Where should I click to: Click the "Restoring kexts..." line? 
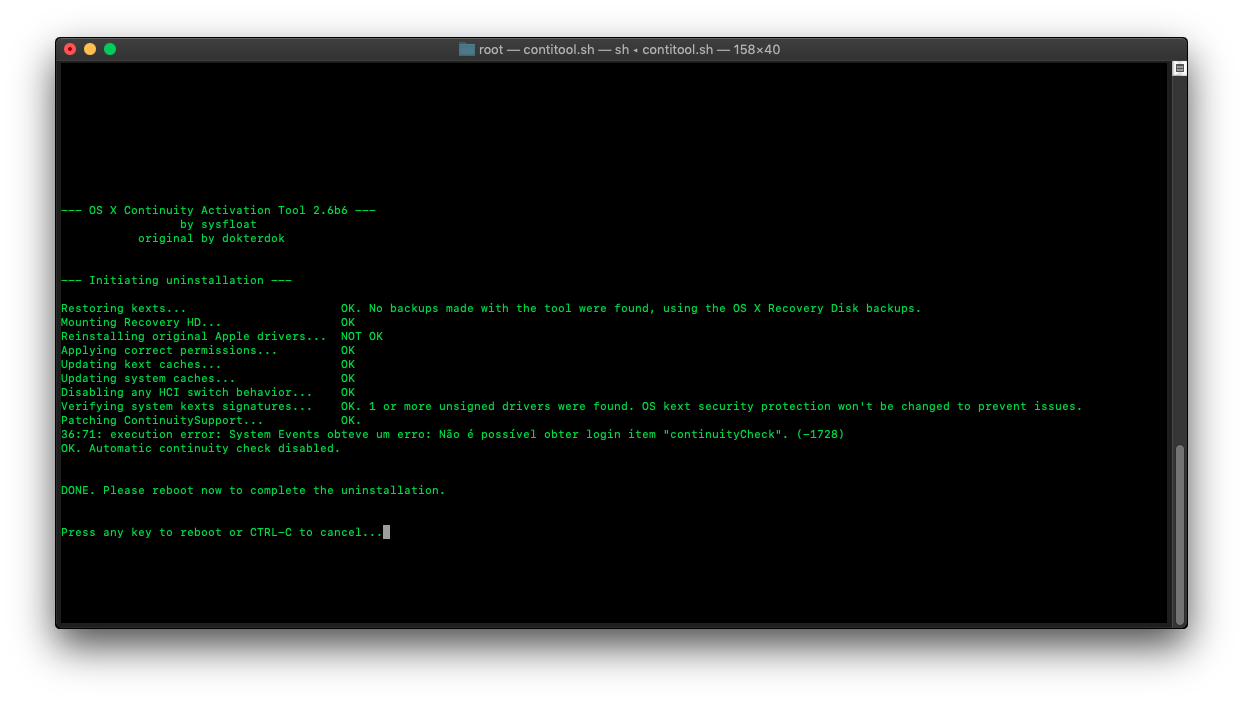pyautogui.click(x=491, y=308)
